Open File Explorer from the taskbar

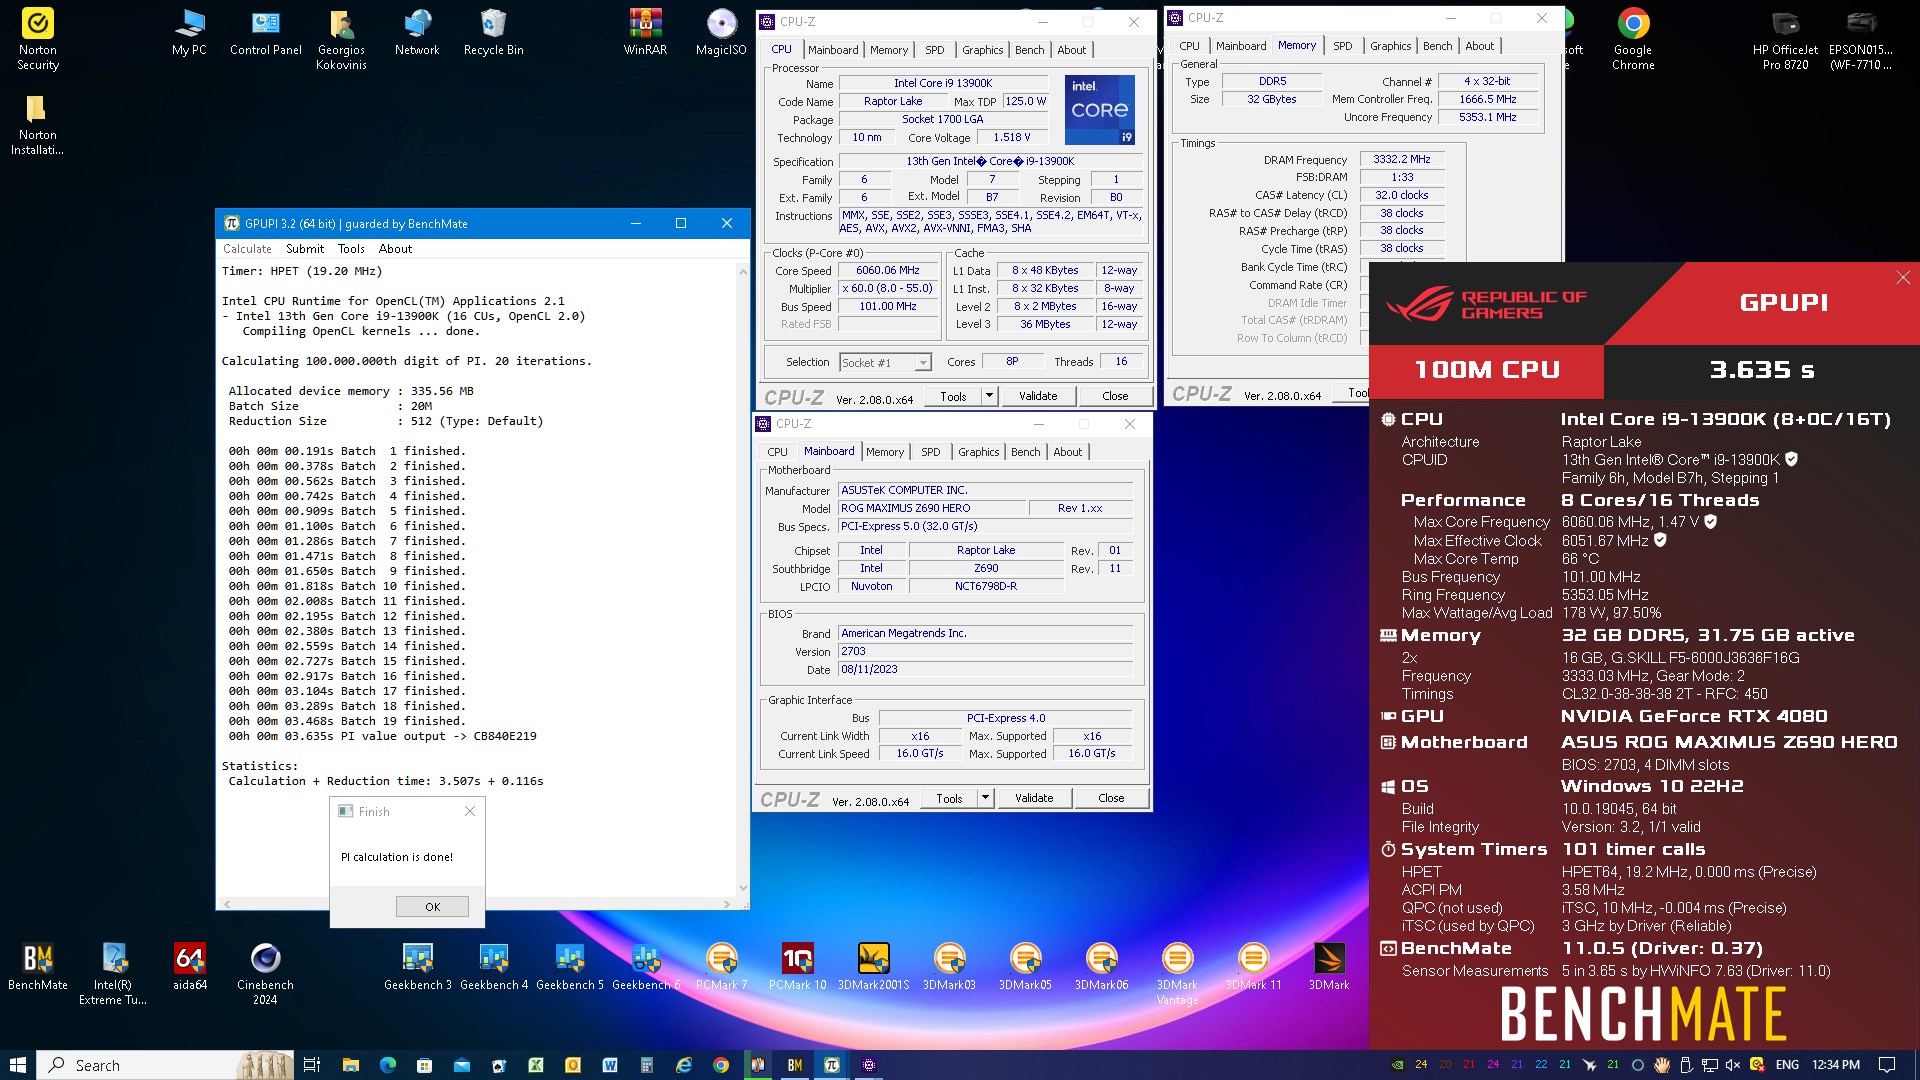[350, 1065]
